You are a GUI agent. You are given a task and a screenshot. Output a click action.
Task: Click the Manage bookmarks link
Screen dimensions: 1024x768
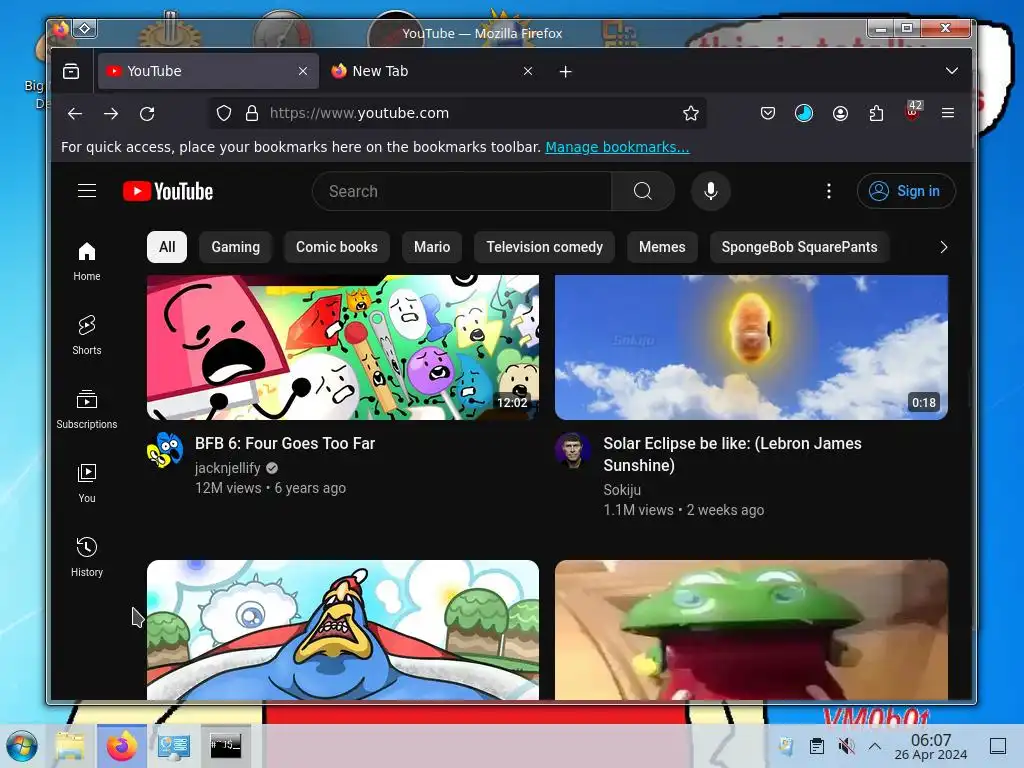click(x=617, y=147)
